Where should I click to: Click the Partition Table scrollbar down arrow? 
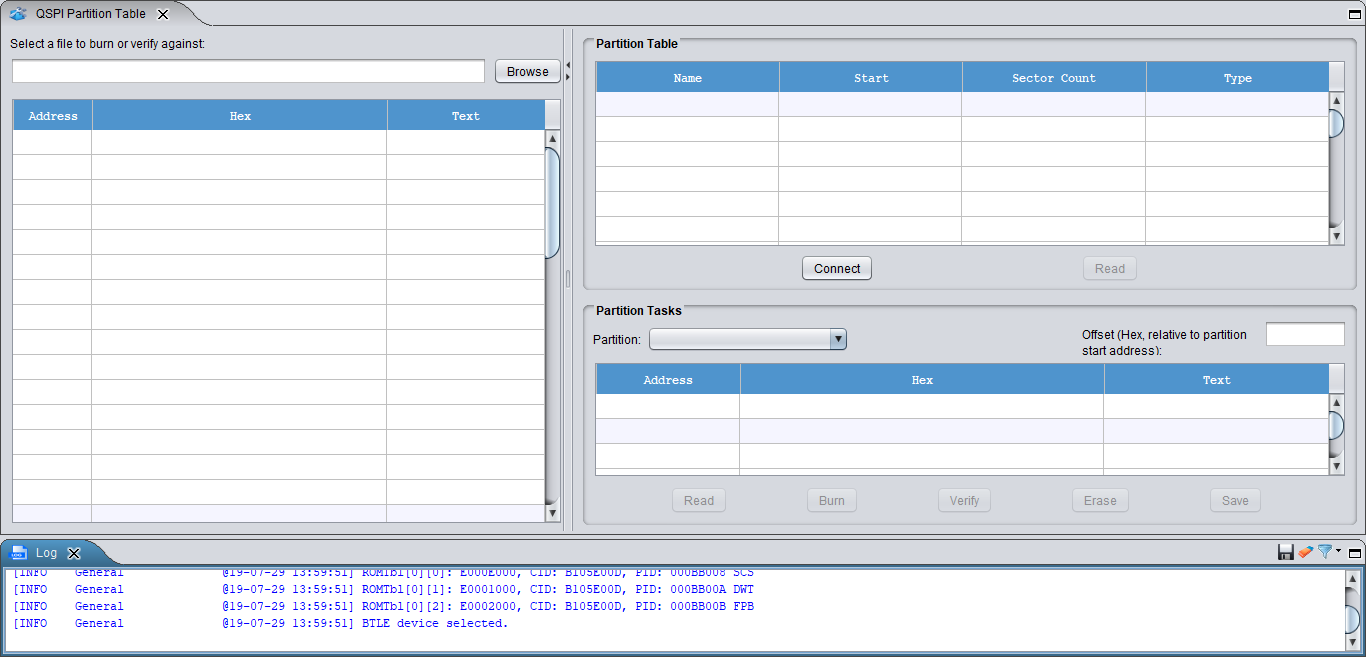tap(1337, 236)
